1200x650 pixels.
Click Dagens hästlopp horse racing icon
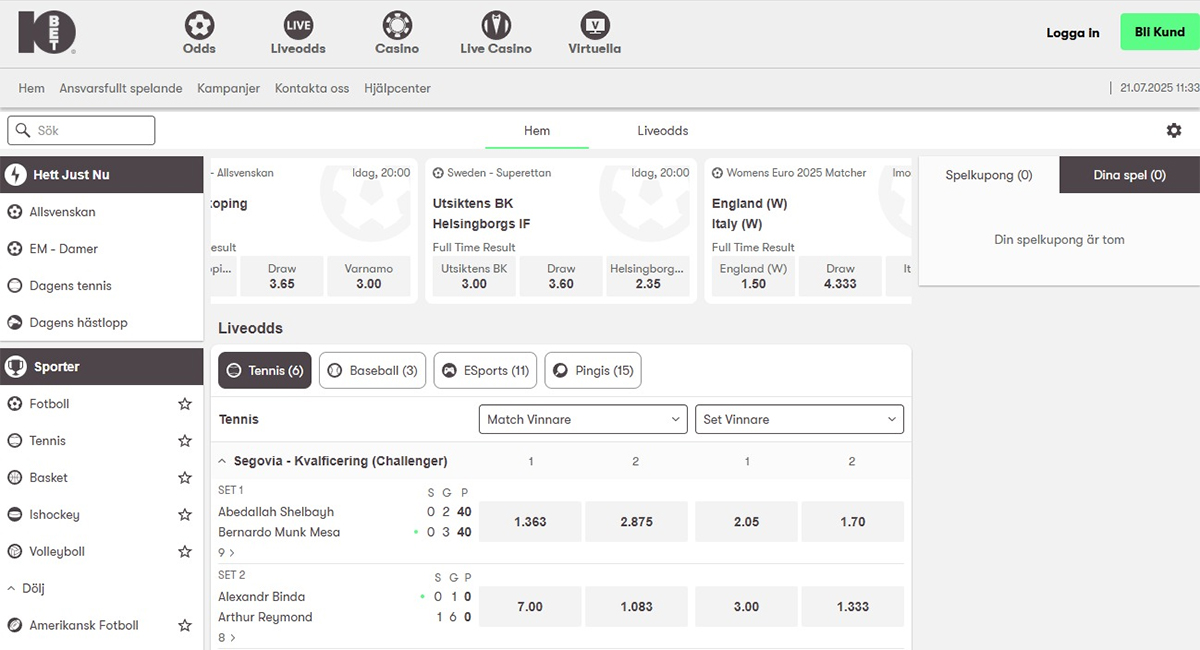[15, 323]
